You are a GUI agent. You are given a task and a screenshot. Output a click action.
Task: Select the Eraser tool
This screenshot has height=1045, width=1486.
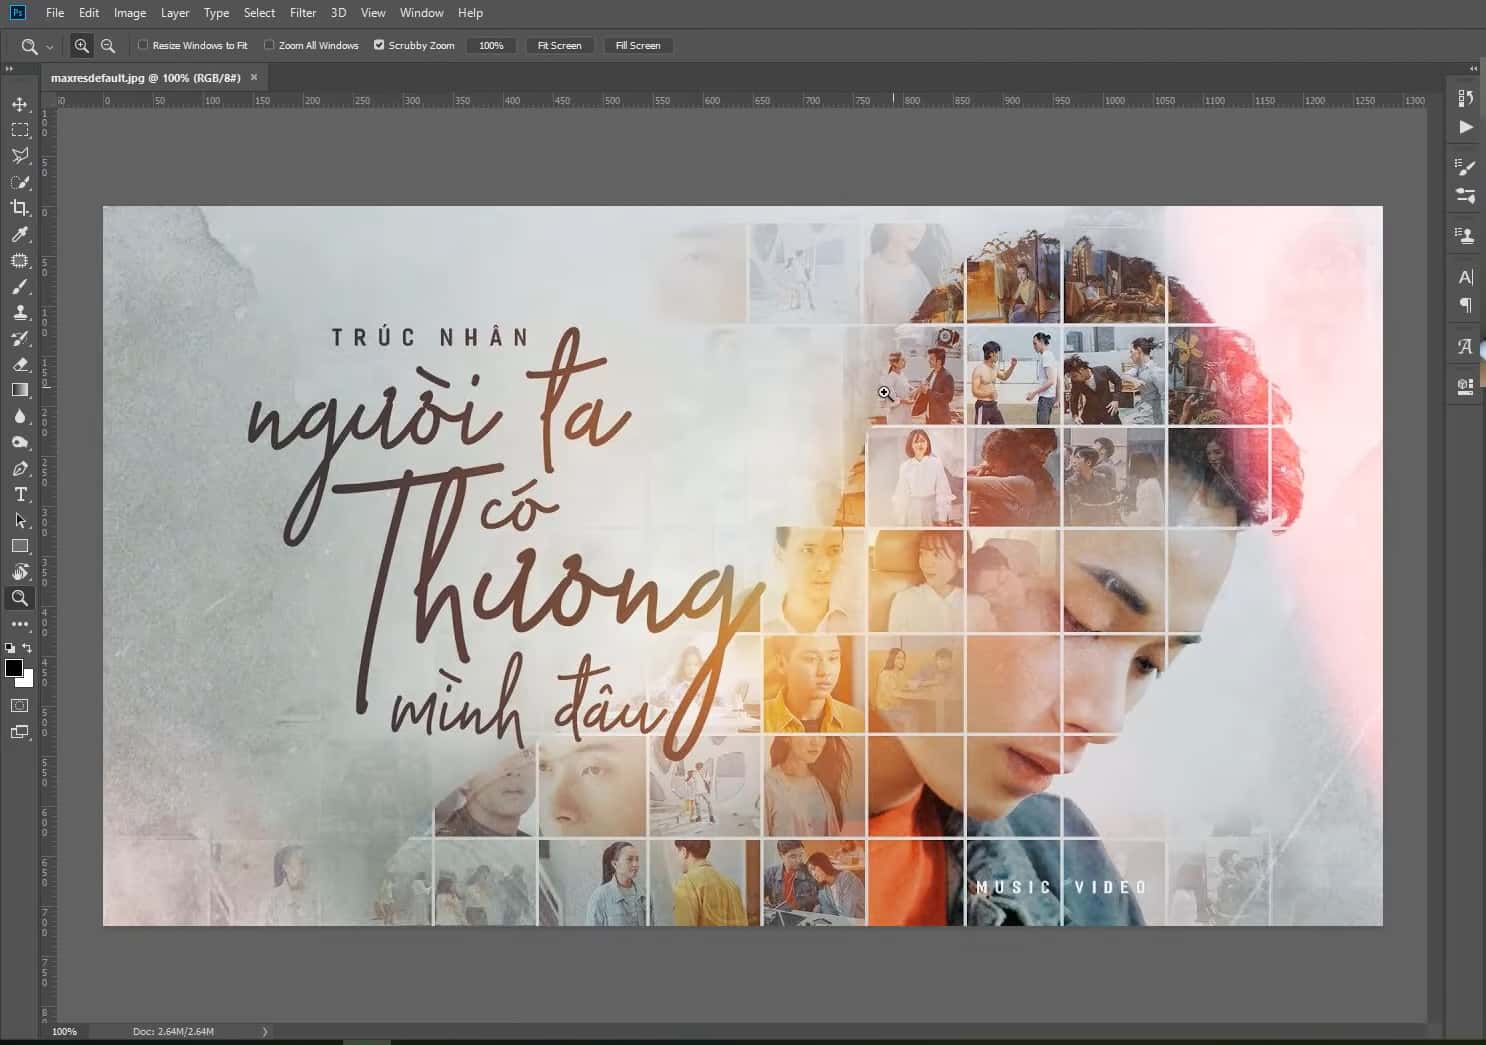[20, 364]
